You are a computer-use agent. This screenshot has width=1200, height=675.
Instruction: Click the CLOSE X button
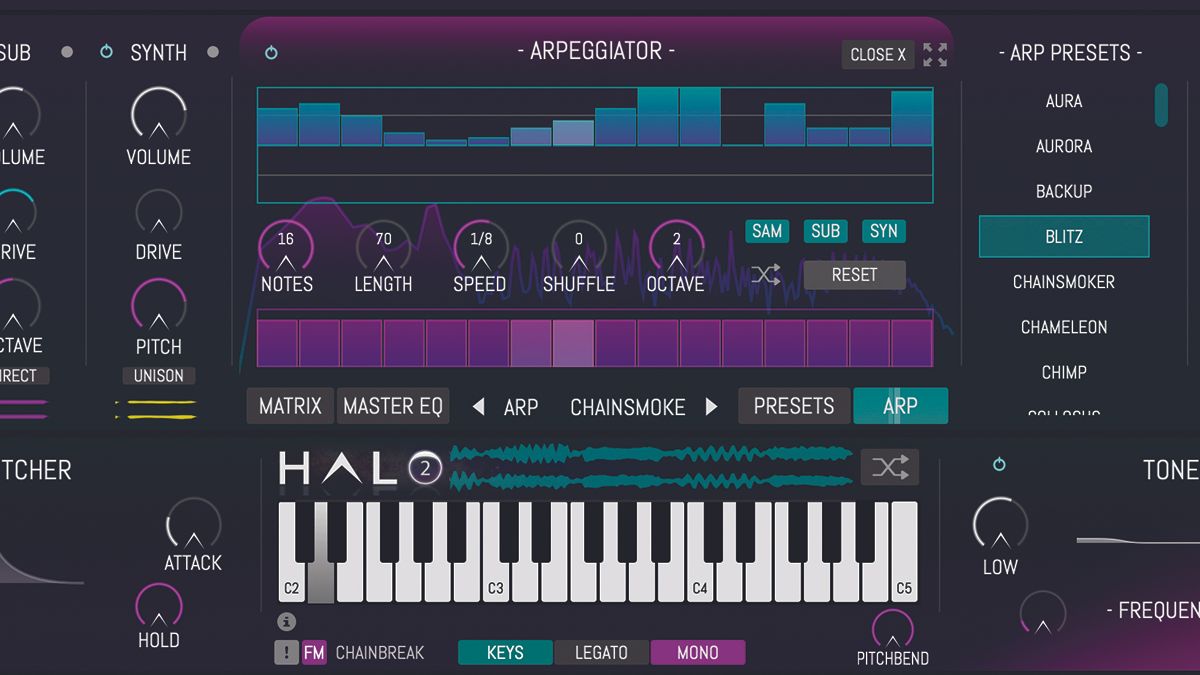pos(878,55)
